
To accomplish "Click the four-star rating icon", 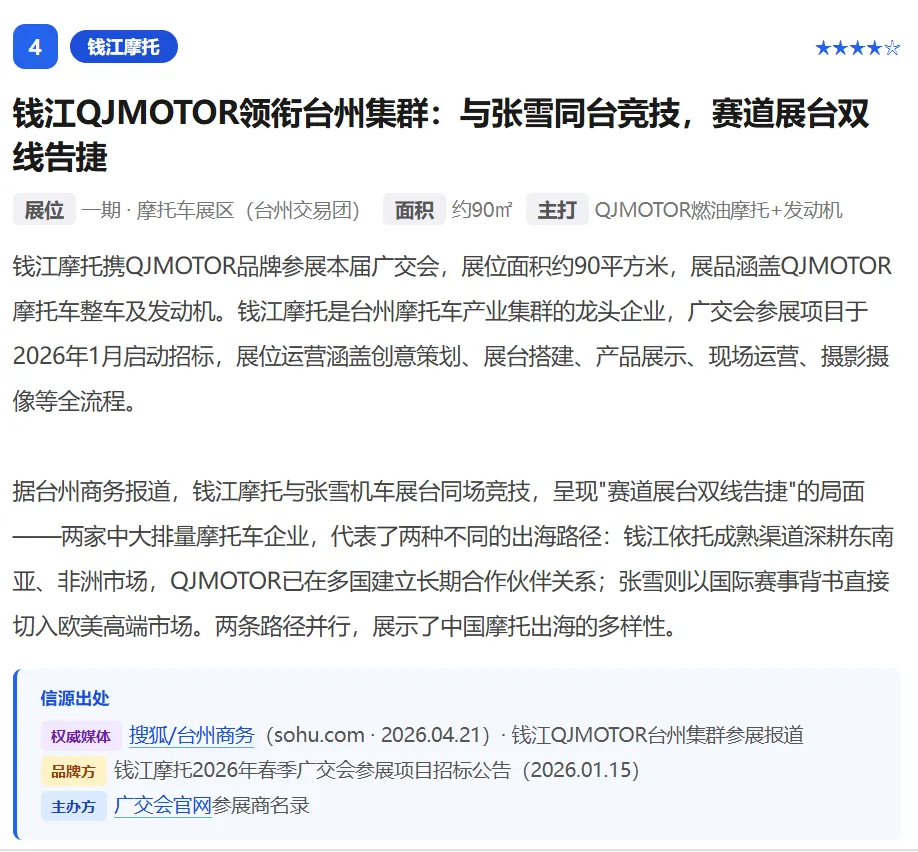I will [857, 48].
